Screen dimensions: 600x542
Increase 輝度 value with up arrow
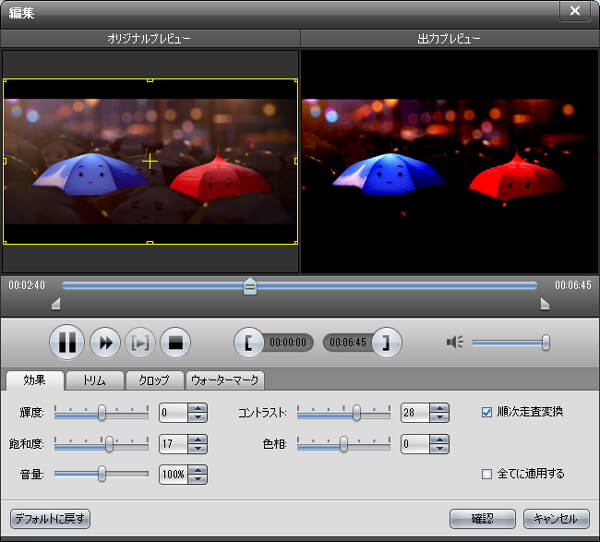197,408
